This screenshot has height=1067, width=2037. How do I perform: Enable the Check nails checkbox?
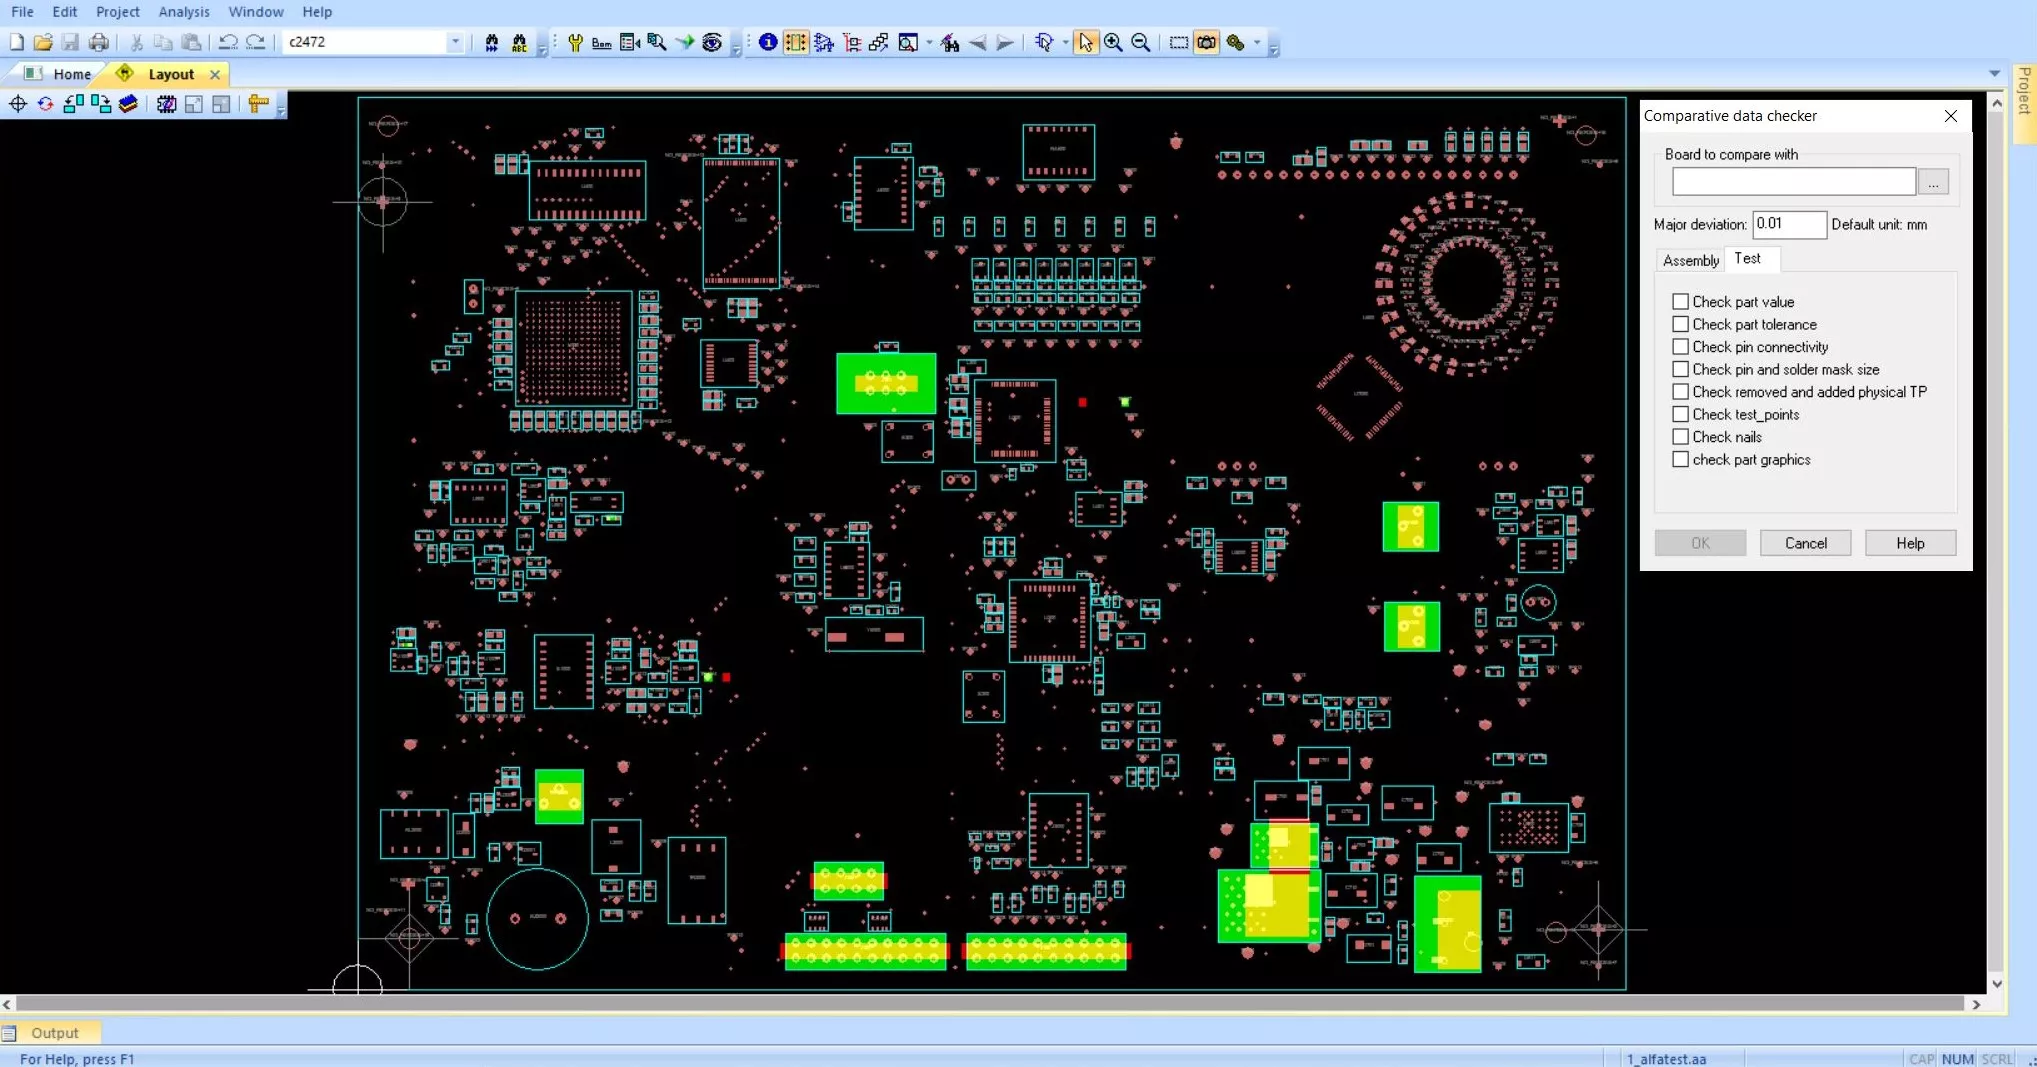point(1680,437)
